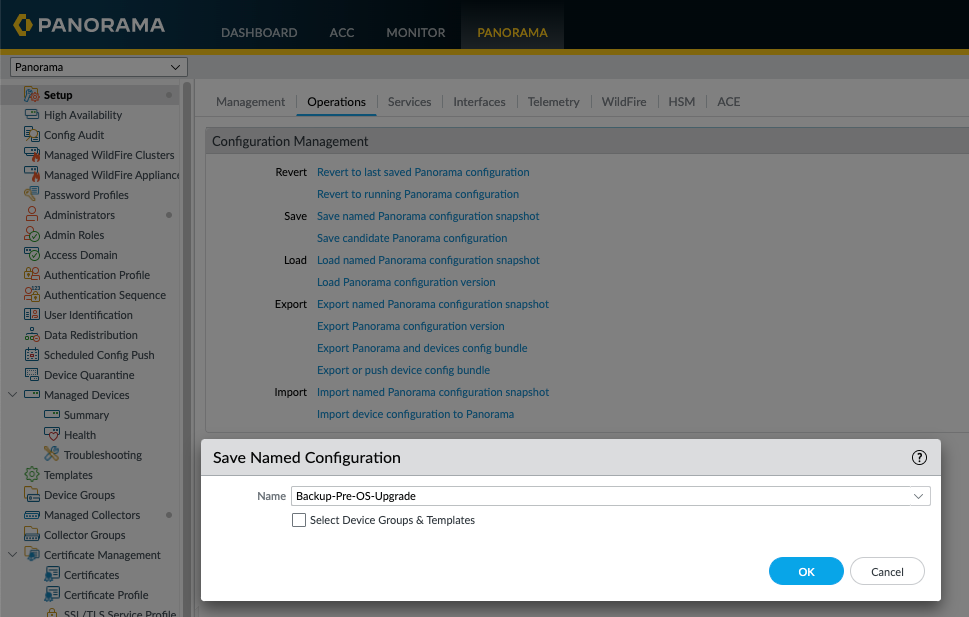969x617 pixels.
Task: Open the Panorama context dropdown
Action: (x=99, y=67)
